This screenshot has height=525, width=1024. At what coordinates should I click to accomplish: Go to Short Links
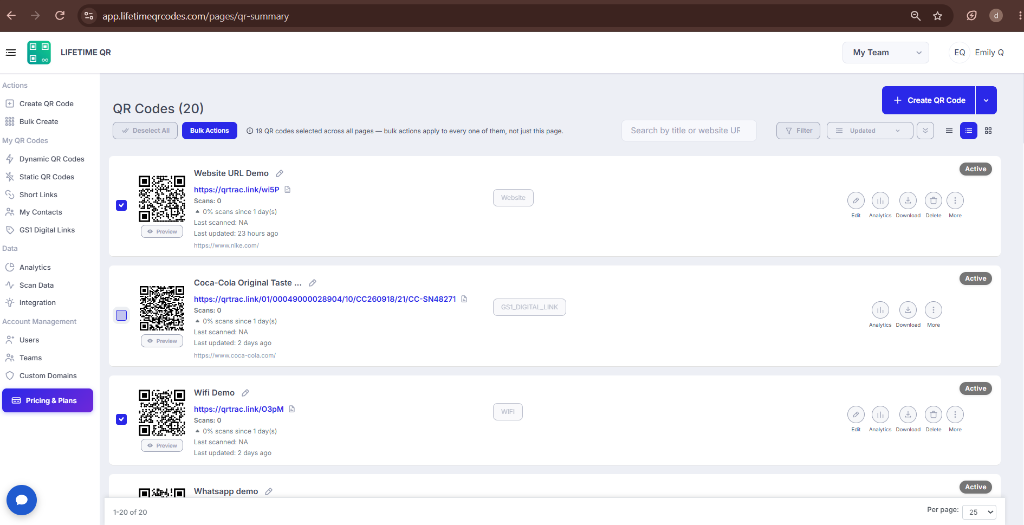coord(38,195)
